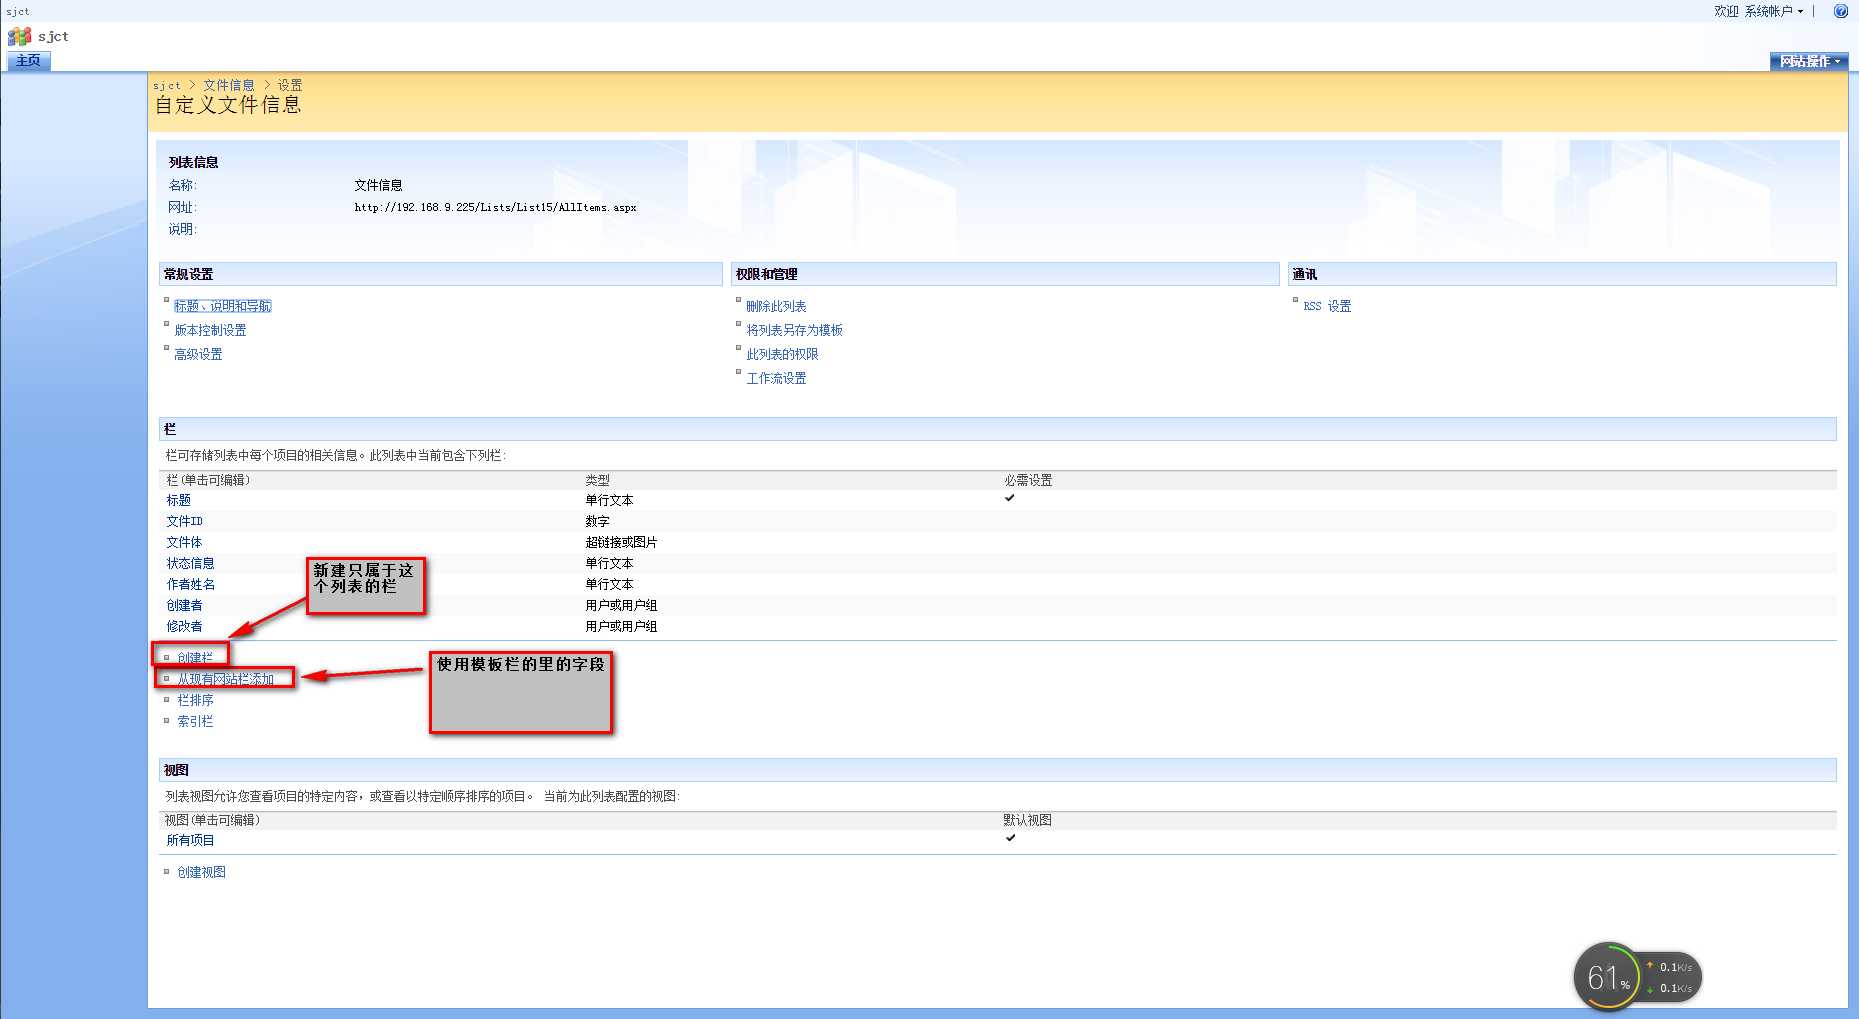Click the sjct breadcrumb link
This screenshot has height=1019, width=1859.
click(x=167, y=85)
